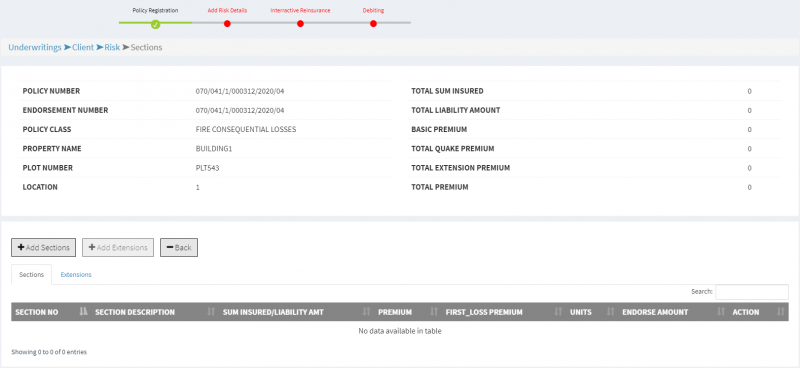
Task: Sort by Sum Insured/Liability Amt arrows
Action: [x=366, y=312]
